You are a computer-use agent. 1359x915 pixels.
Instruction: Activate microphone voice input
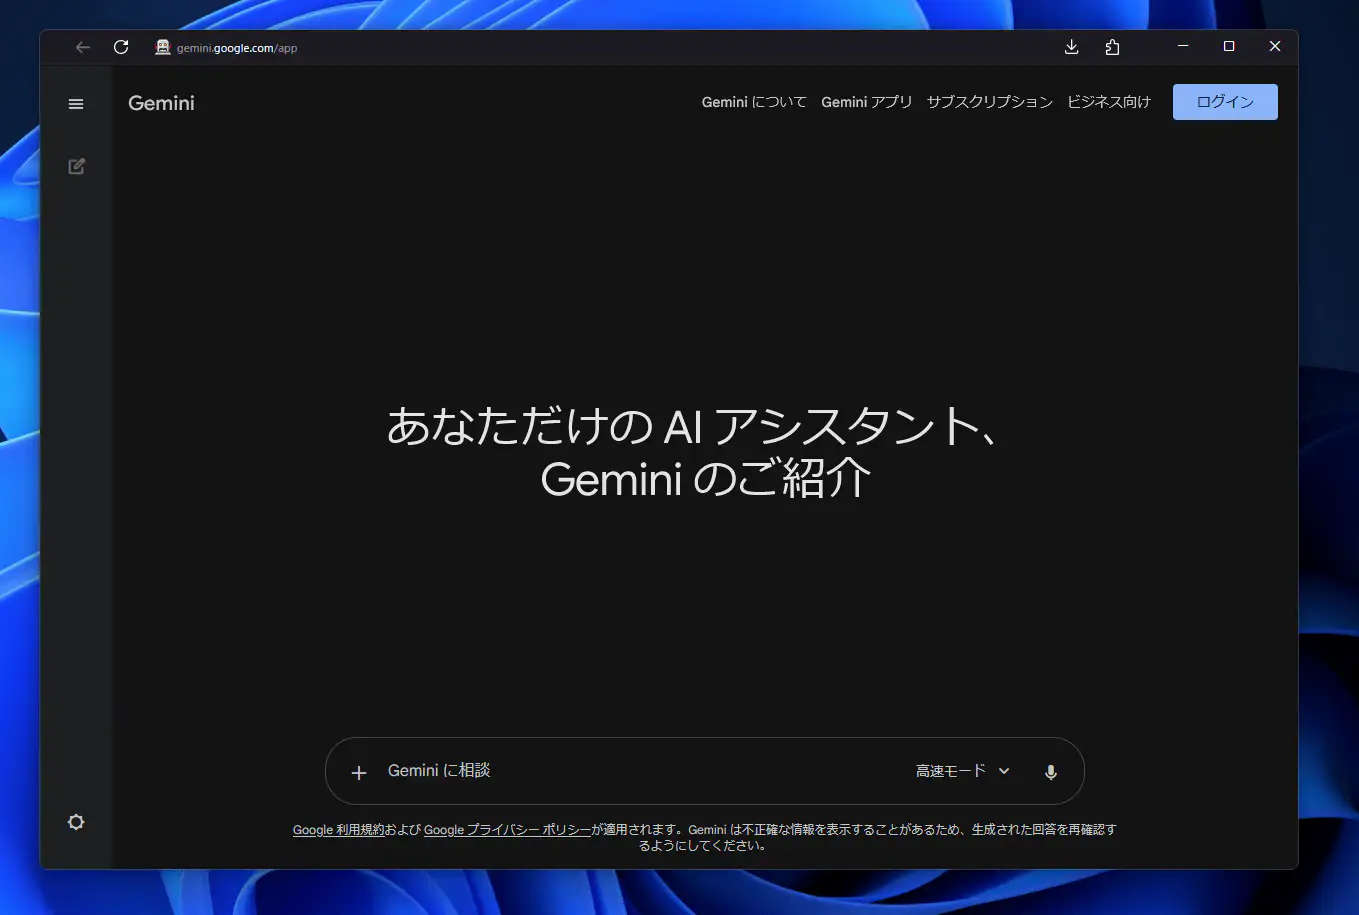coord(1050,772)
